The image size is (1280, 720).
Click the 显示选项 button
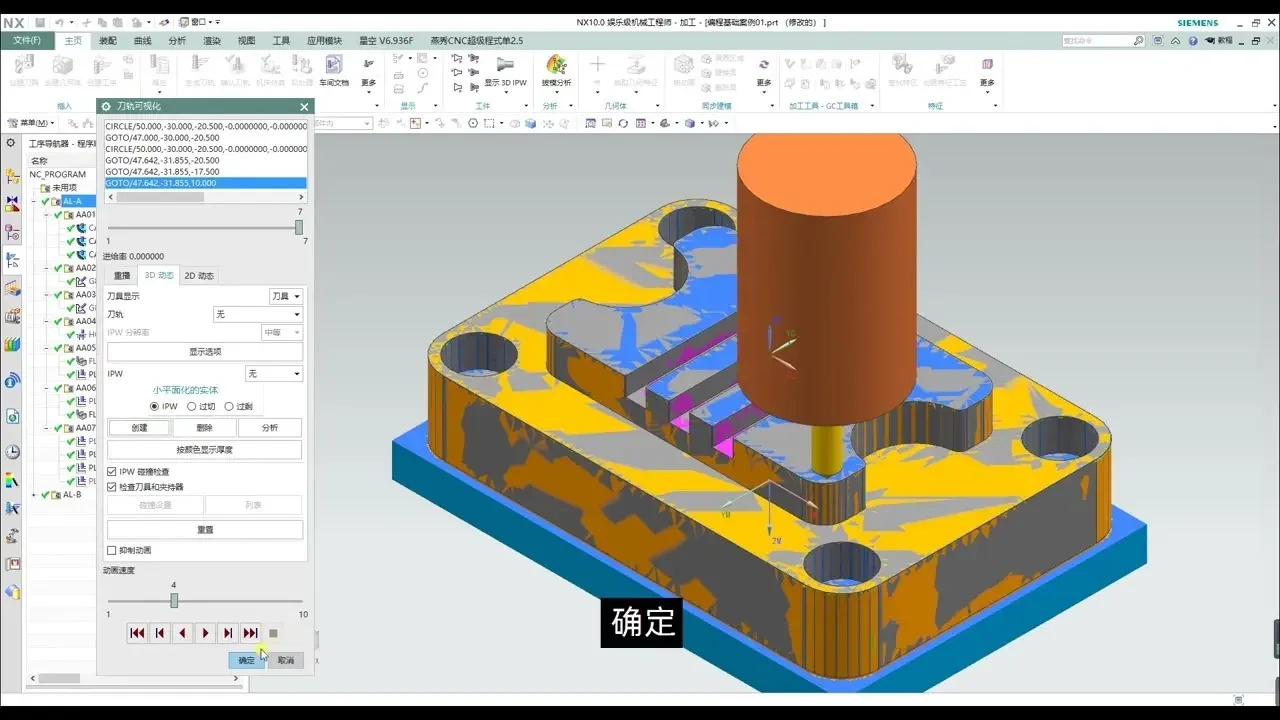(x=205, y=352)
